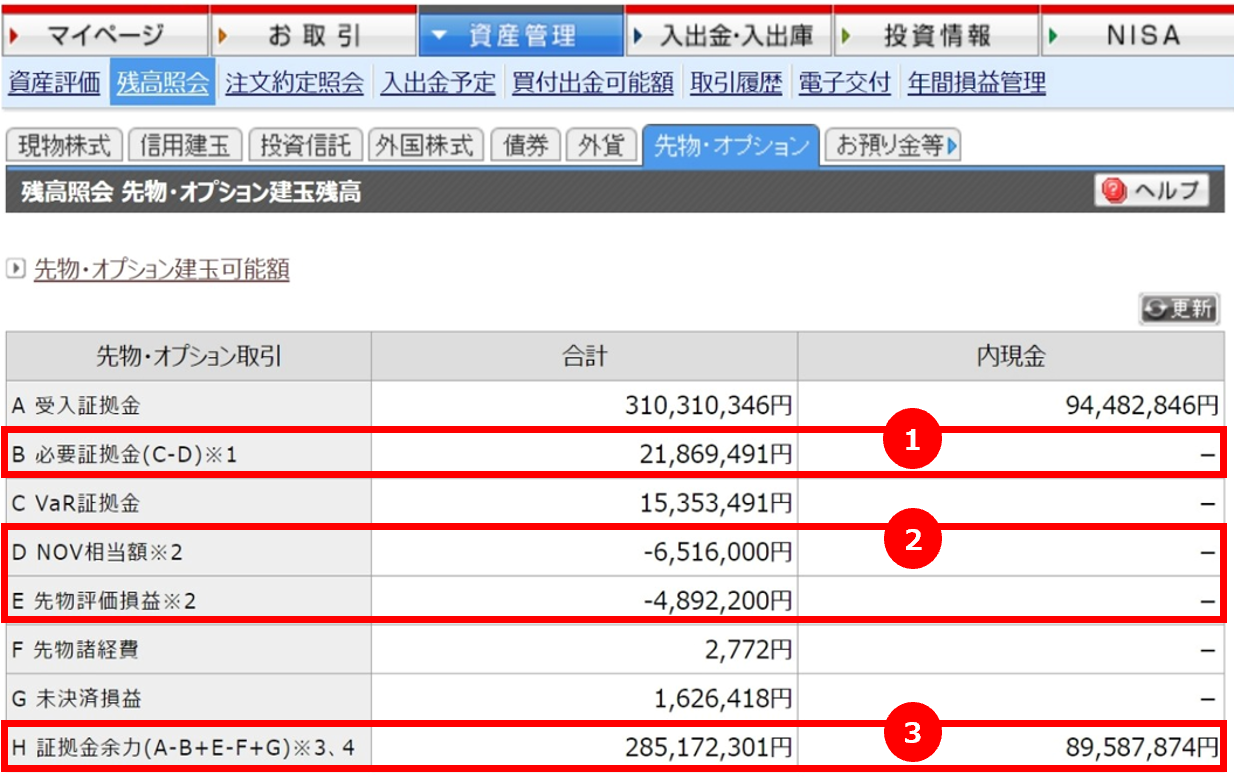The width and height of the screenshot is (1234, 780).
Task: Switch to the 外国株式 tab
Action: point(425,143)
